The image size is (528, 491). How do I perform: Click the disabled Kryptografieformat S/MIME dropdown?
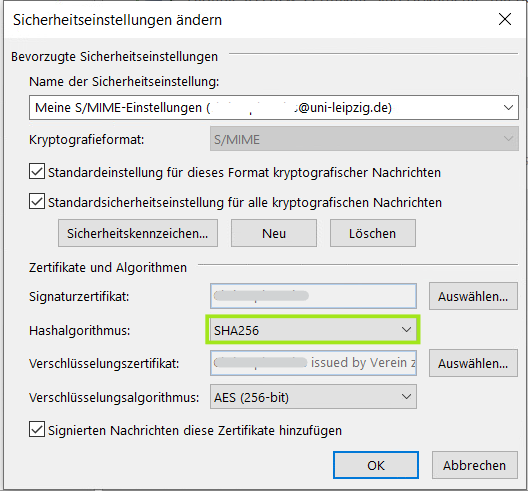click(x=364, y=139)
